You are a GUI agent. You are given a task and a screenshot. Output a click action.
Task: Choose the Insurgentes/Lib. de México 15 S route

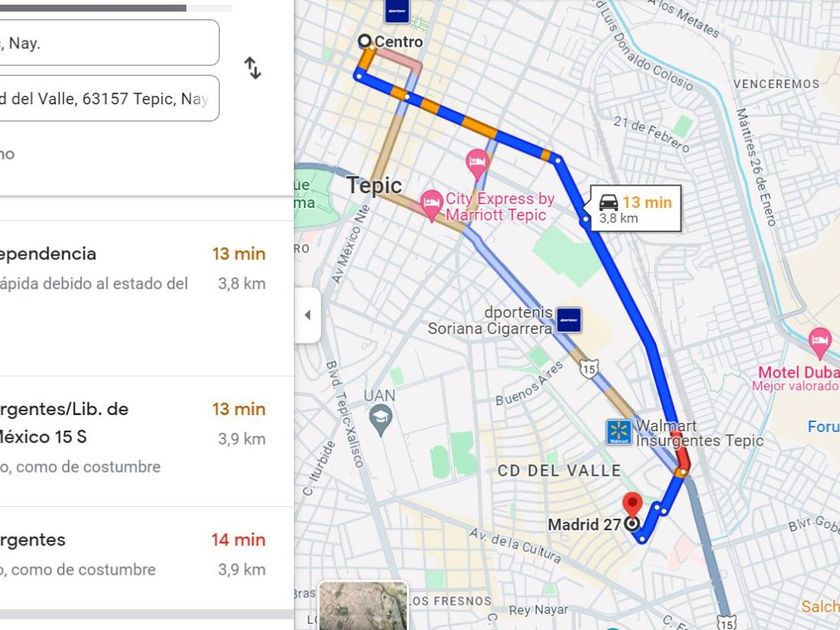133,441
